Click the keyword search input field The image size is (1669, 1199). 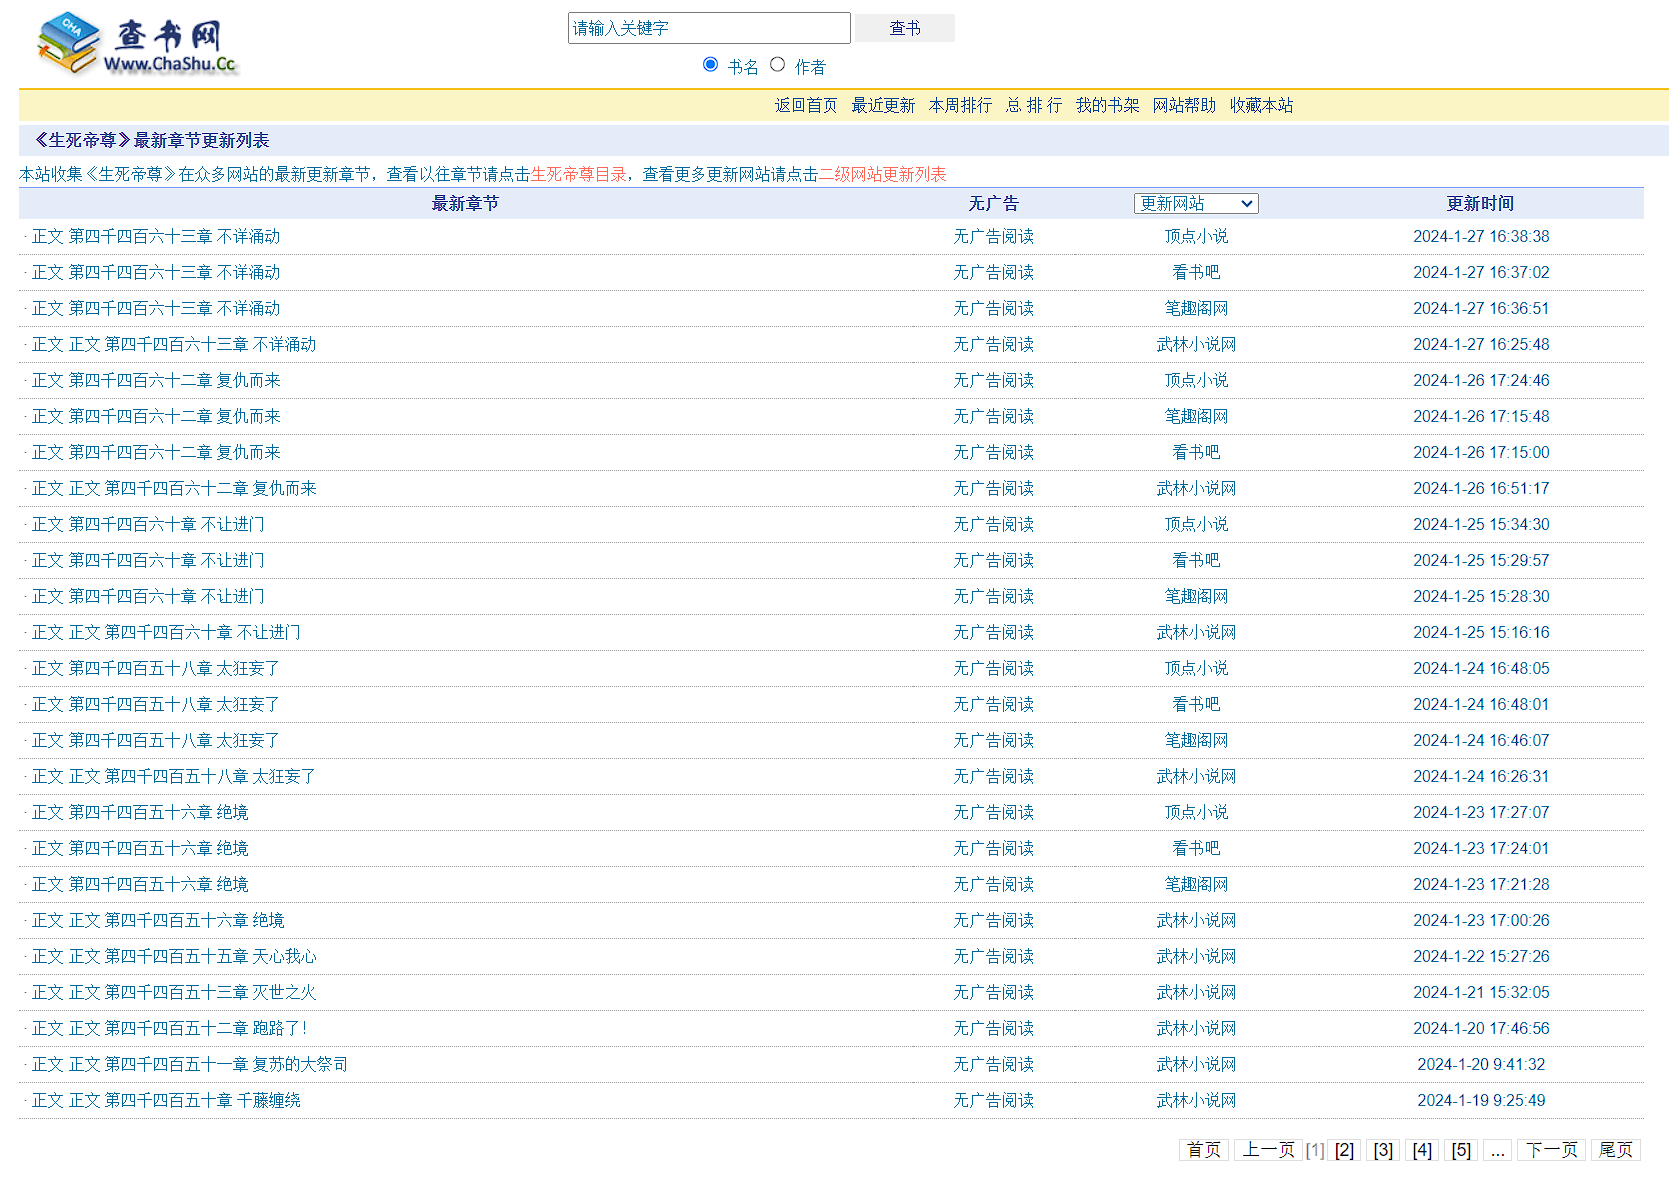click(708, 28)
